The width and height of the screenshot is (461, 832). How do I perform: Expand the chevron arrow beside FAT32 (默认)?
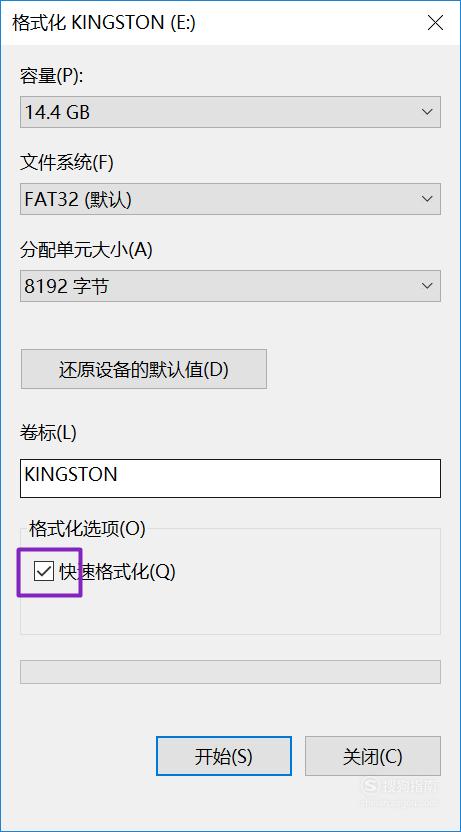[x=427, y=199]
